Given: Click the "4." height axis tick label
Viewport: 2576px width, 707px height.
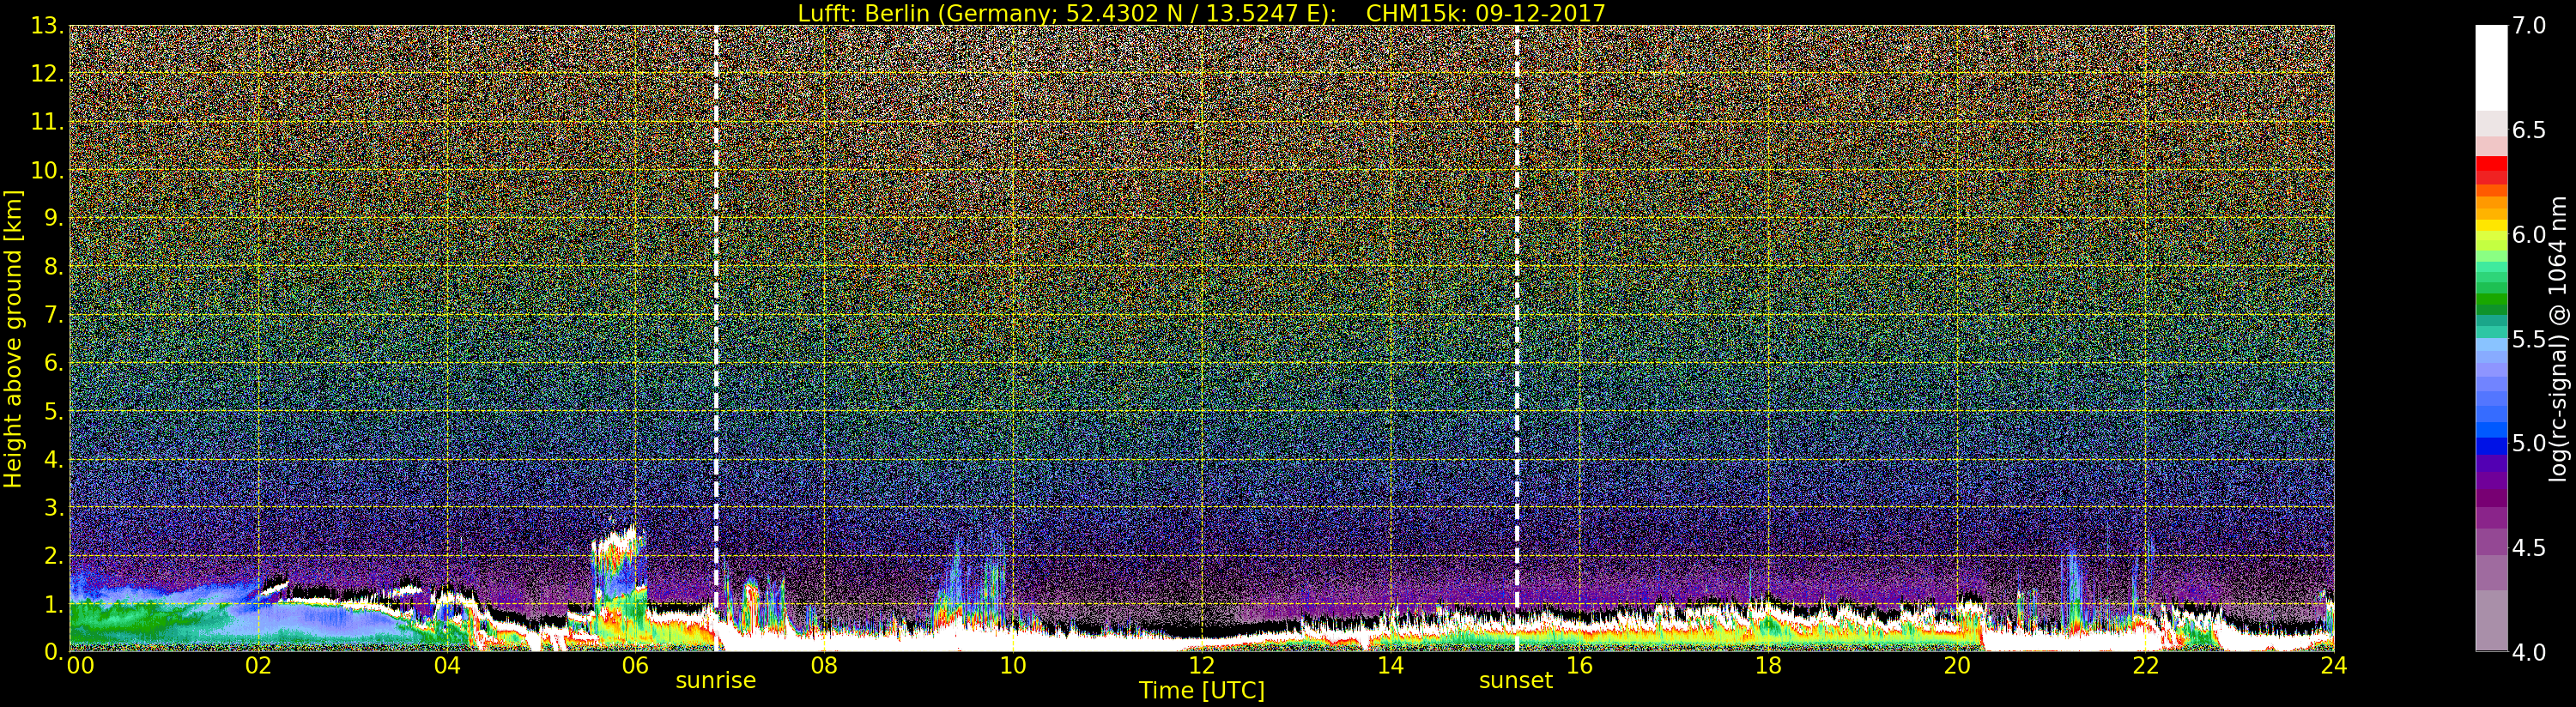Looking at the screenshot, I should click(53, 459).
